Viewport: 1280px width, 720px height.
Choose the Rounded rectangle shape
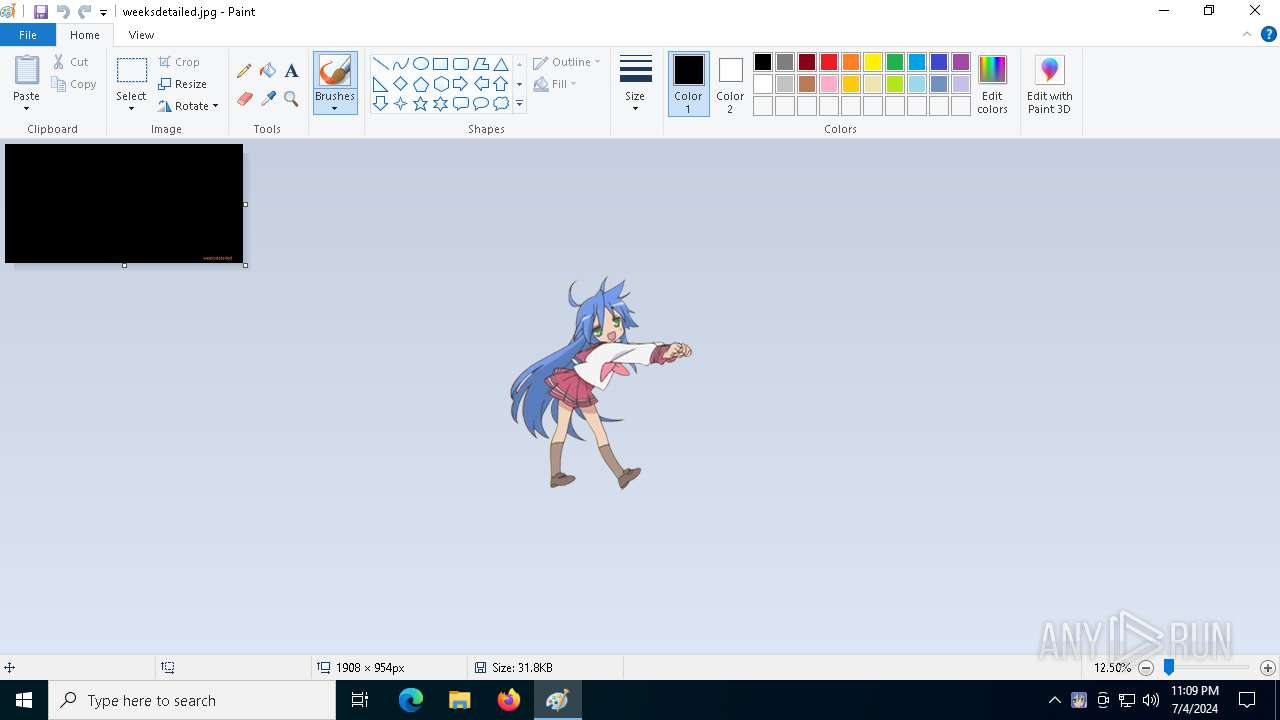pyautogui.click(x=460, y=64)
